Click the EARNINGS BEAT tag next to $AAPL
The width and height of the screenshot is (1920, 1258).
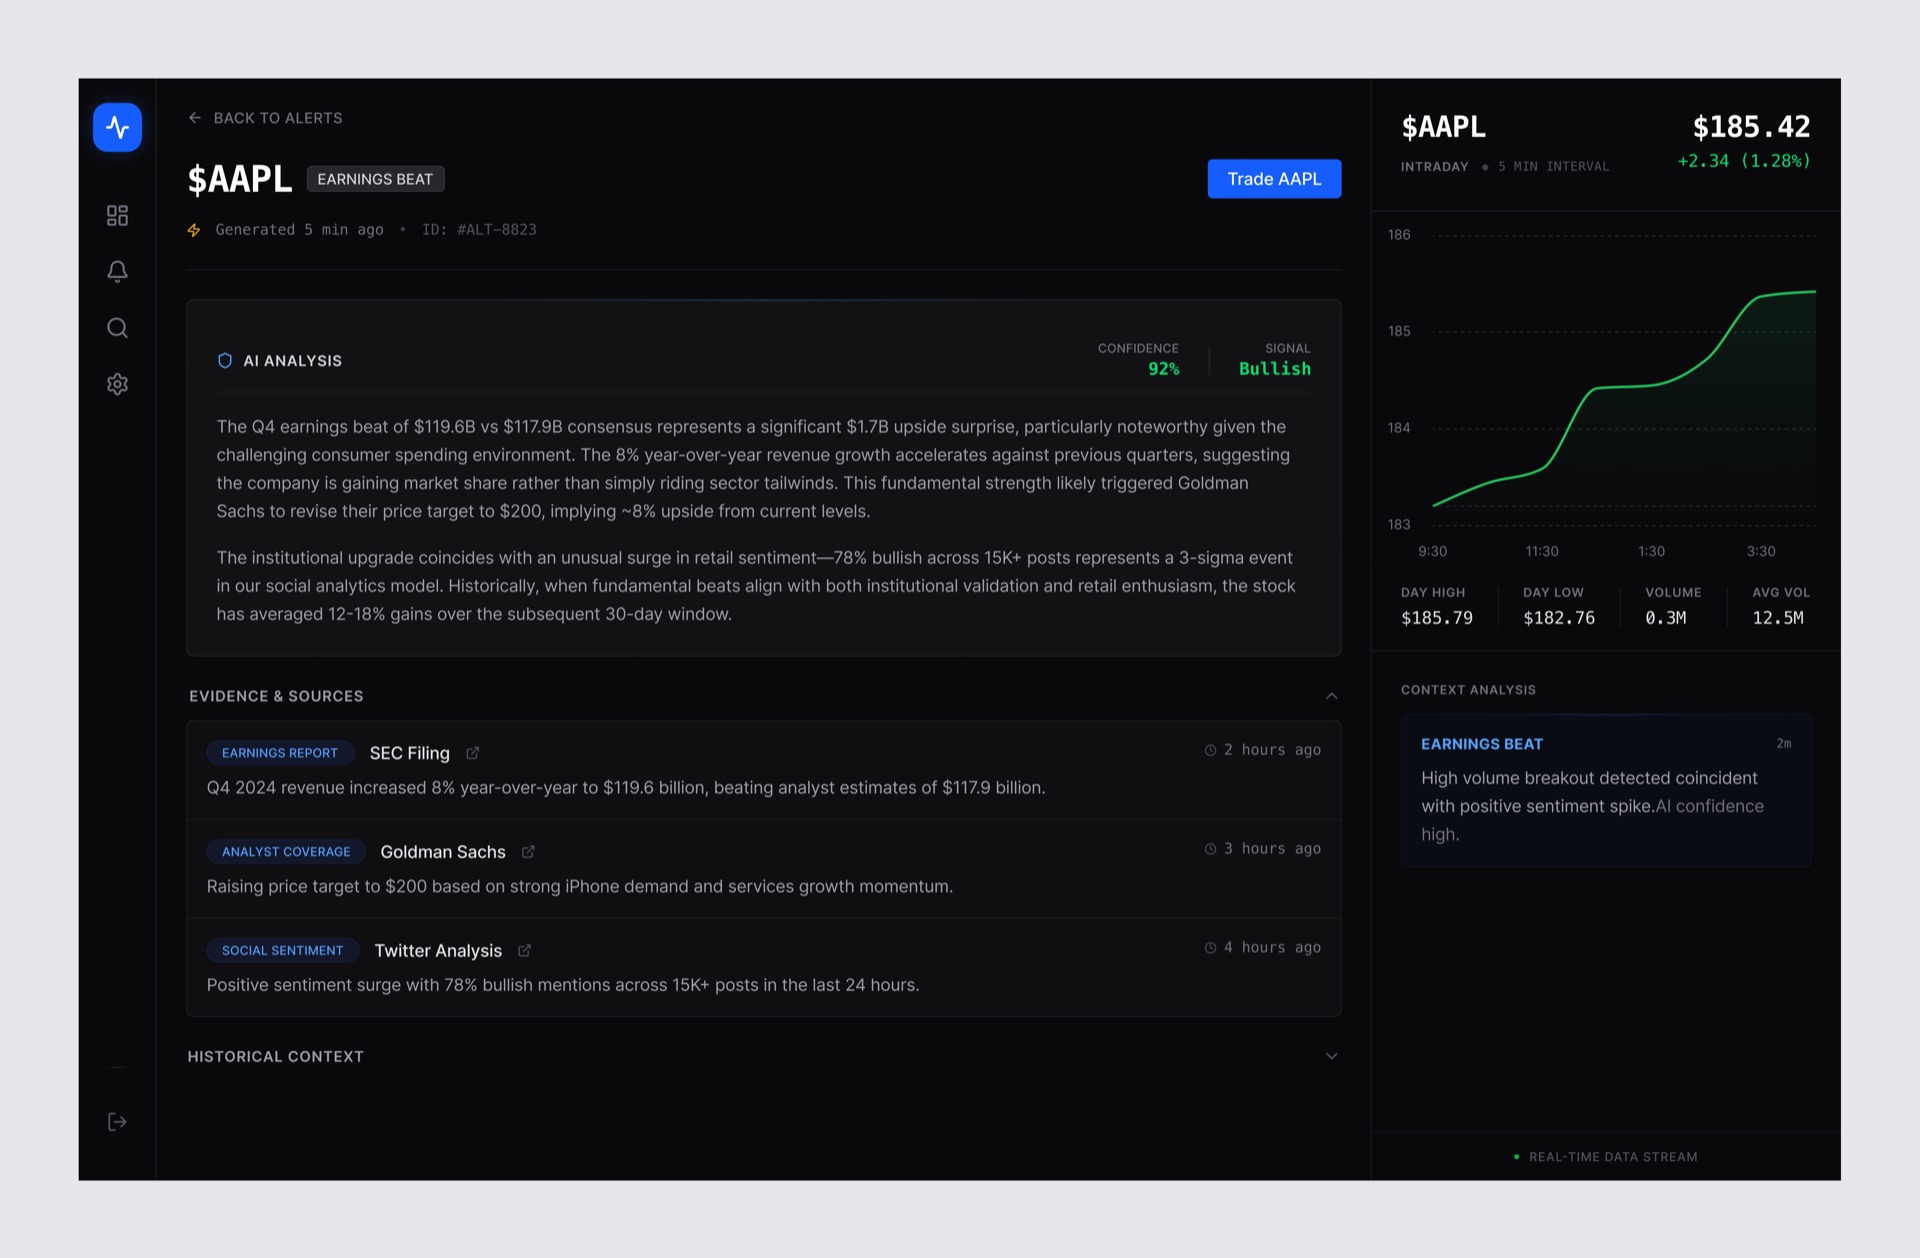375,179
